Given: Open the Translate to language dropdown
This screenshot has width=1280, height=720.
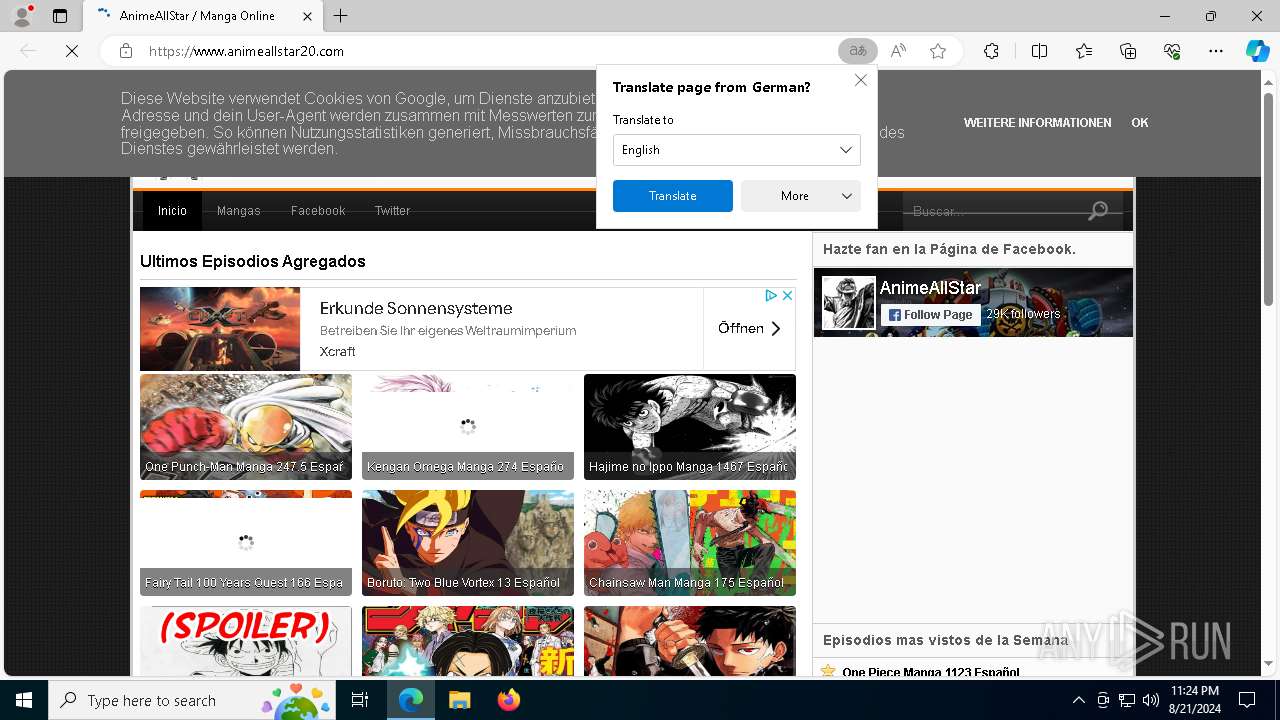Looking at the screenshot, I should tap(736, 150).
